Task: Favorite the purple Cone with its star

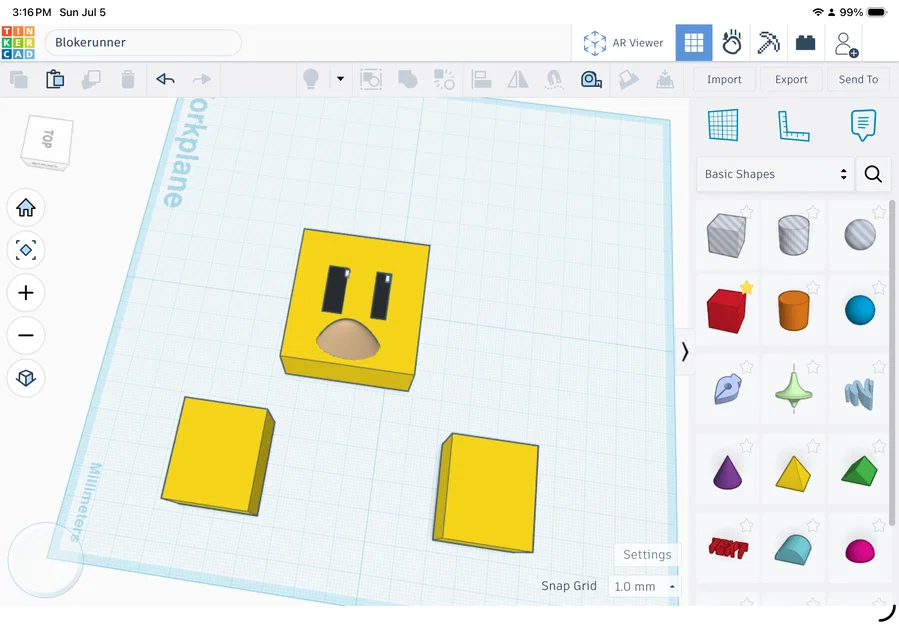Action: (x=746, y=446)
